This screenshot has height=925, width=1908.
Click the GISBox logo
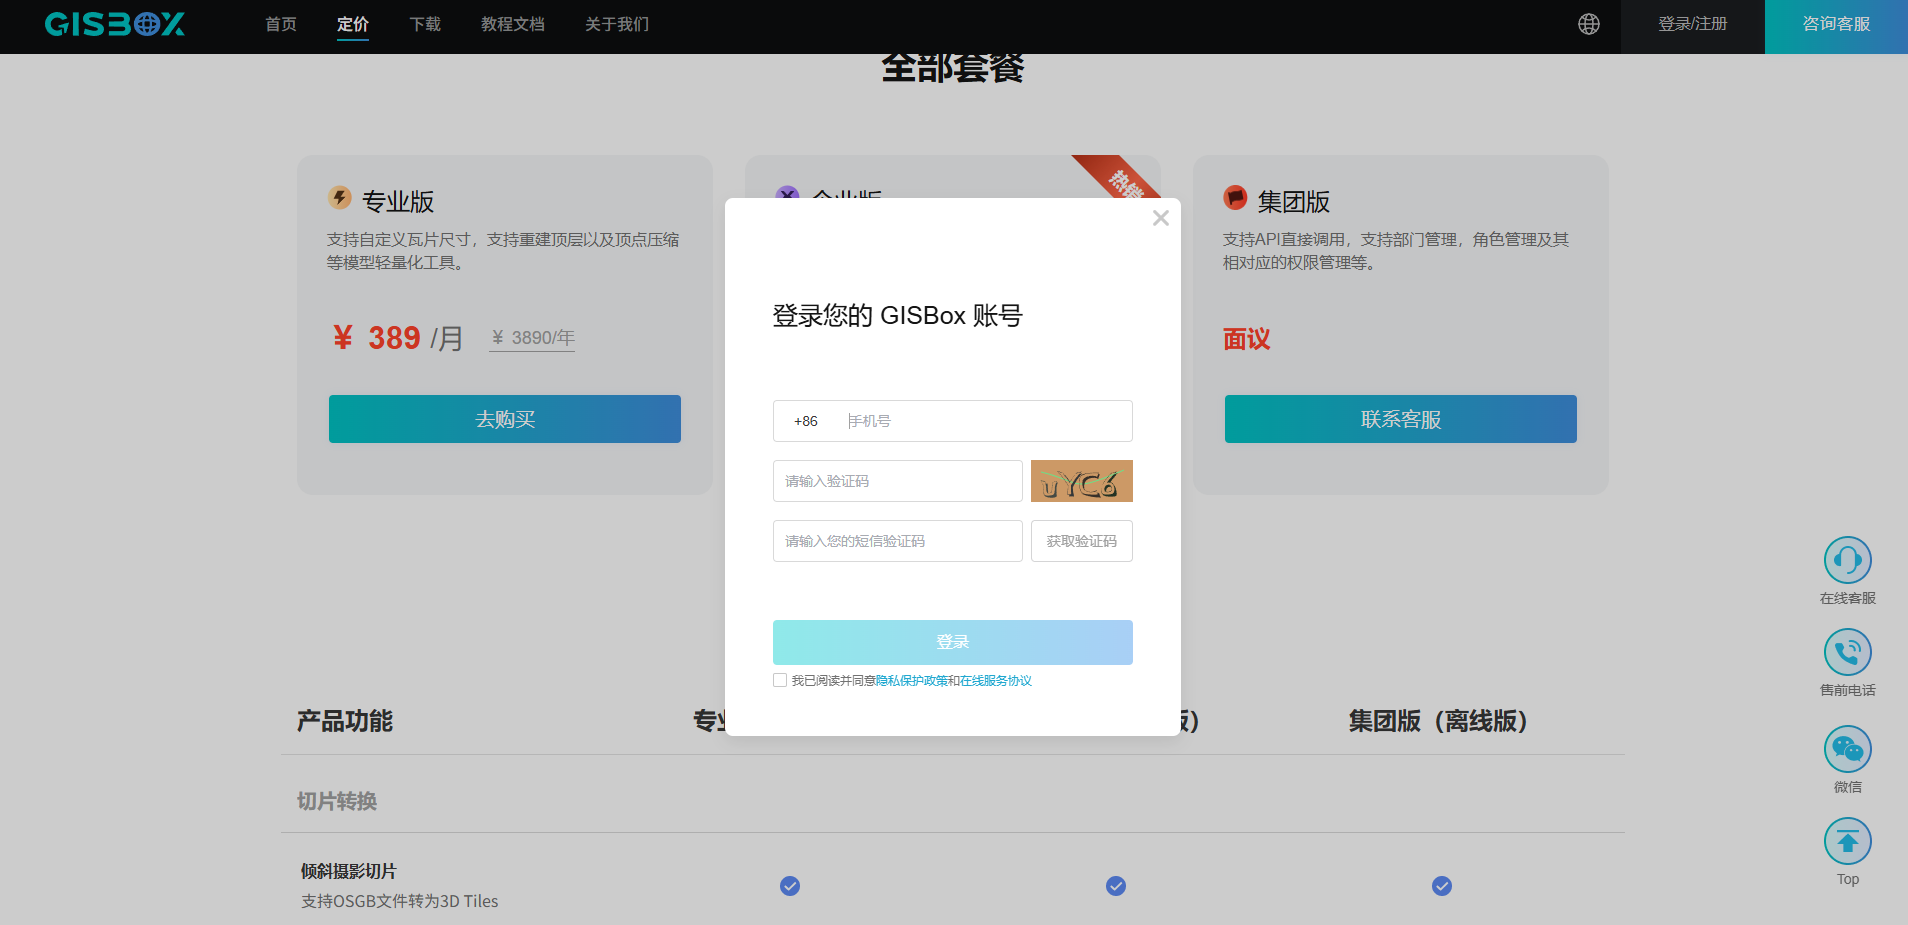pos(115,24)
